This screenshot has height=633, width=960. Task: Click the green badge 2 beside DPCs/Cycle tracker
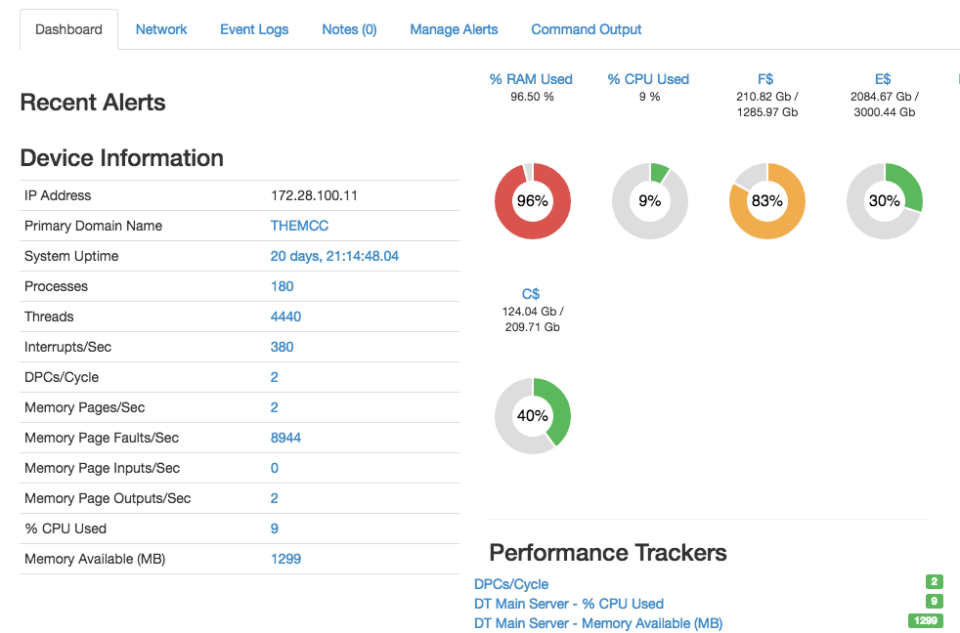934,582
